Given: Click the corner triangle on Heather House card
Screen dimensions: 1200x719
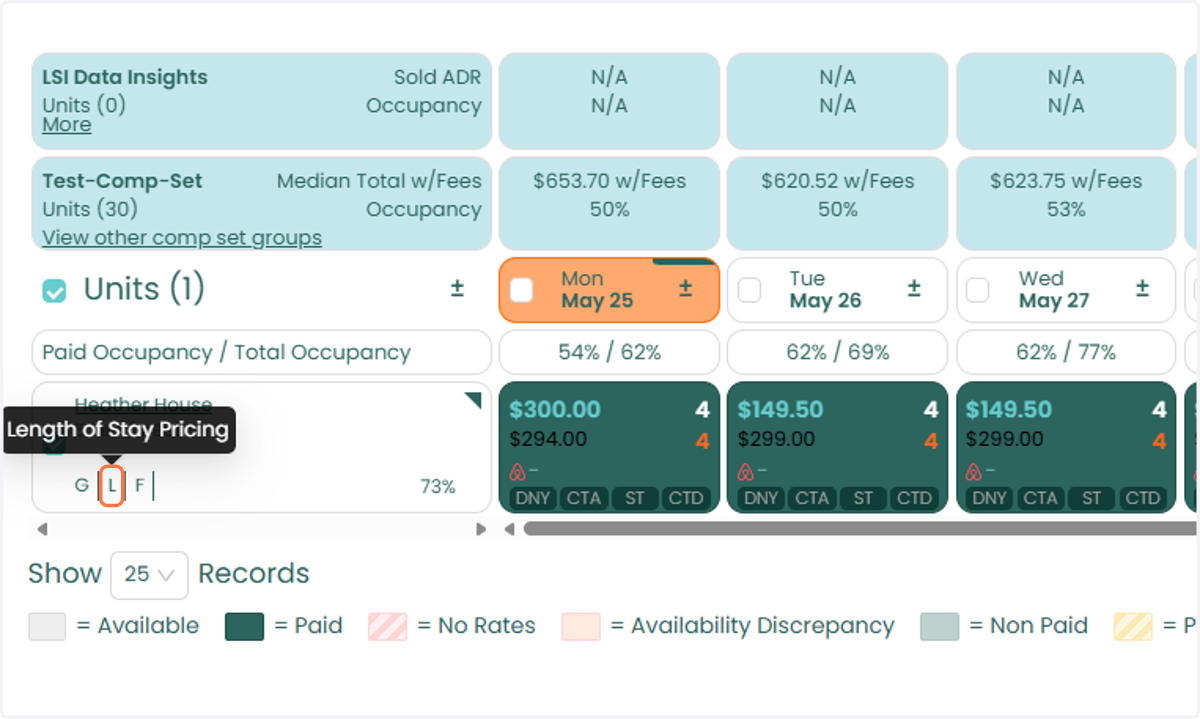Looking at the screenshot, I should (473, 400).
